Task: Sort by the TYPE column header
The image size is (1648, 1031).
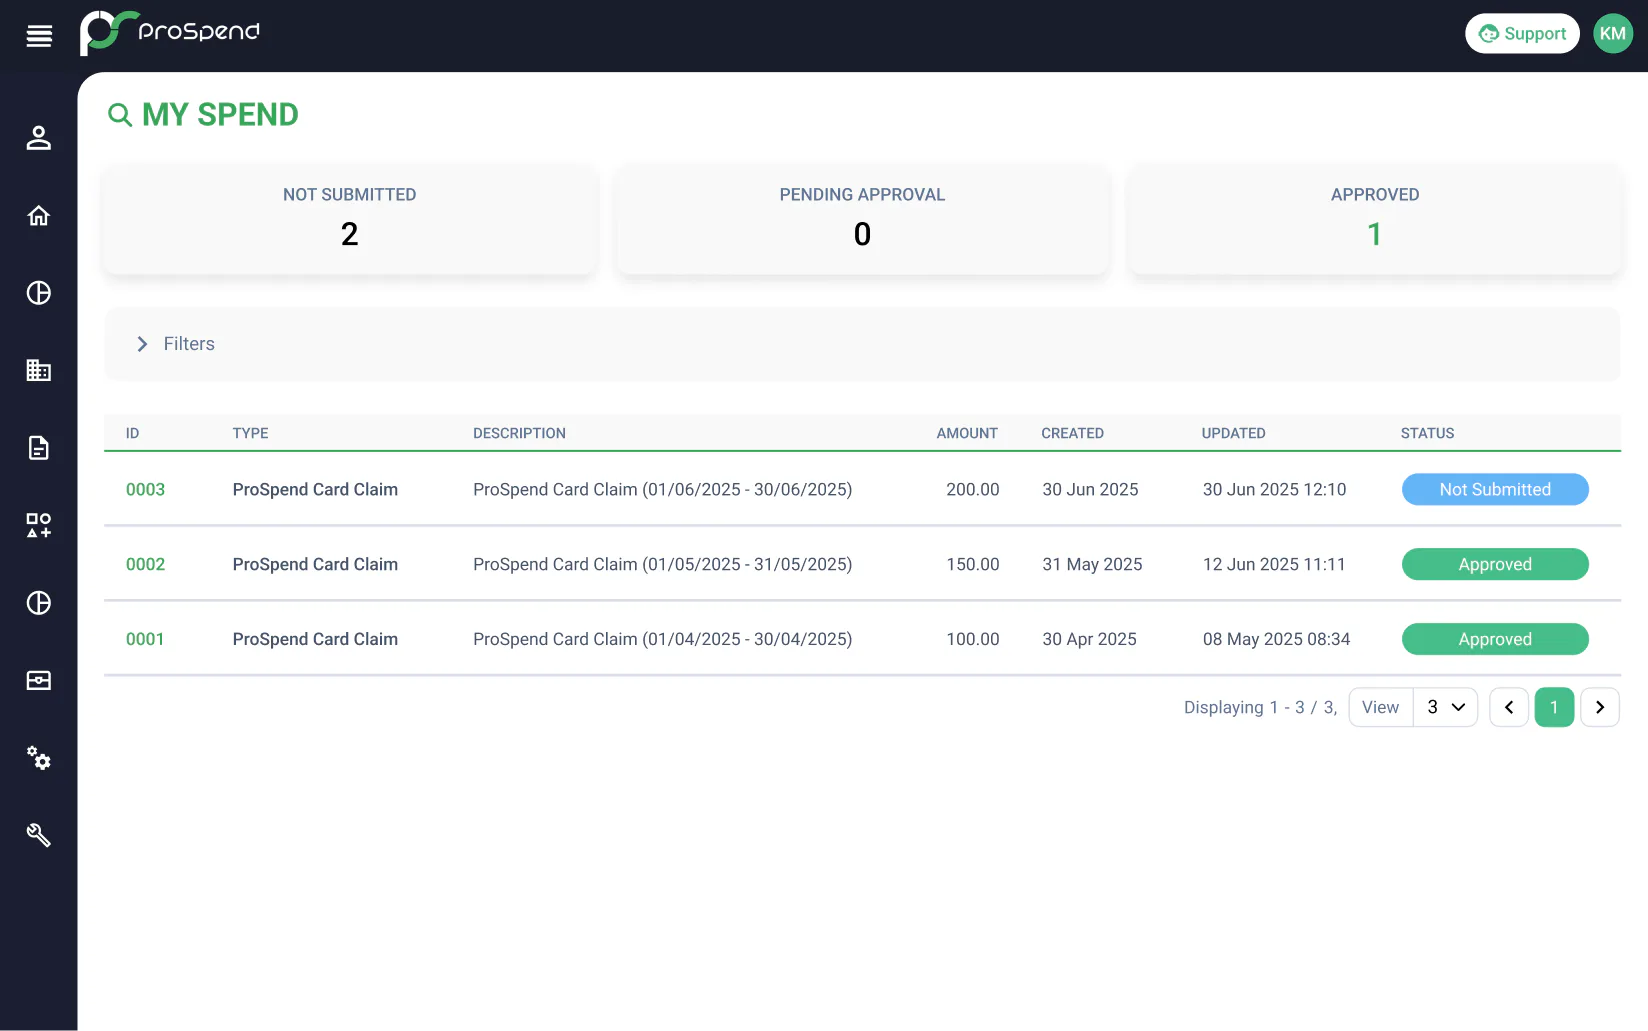Action: pyautogui.click(x=251, y=434)
